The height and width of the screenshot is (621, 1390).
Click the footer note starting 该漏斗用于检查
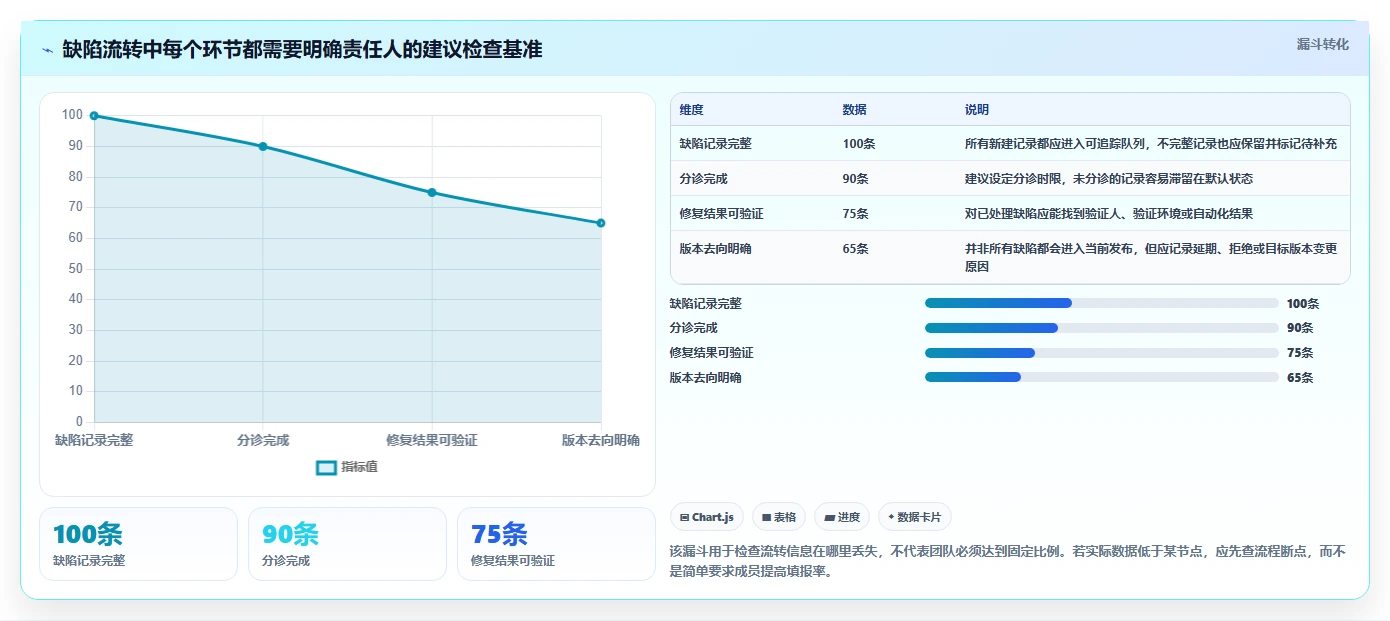pyautogui.click(x=1008, y=561)
